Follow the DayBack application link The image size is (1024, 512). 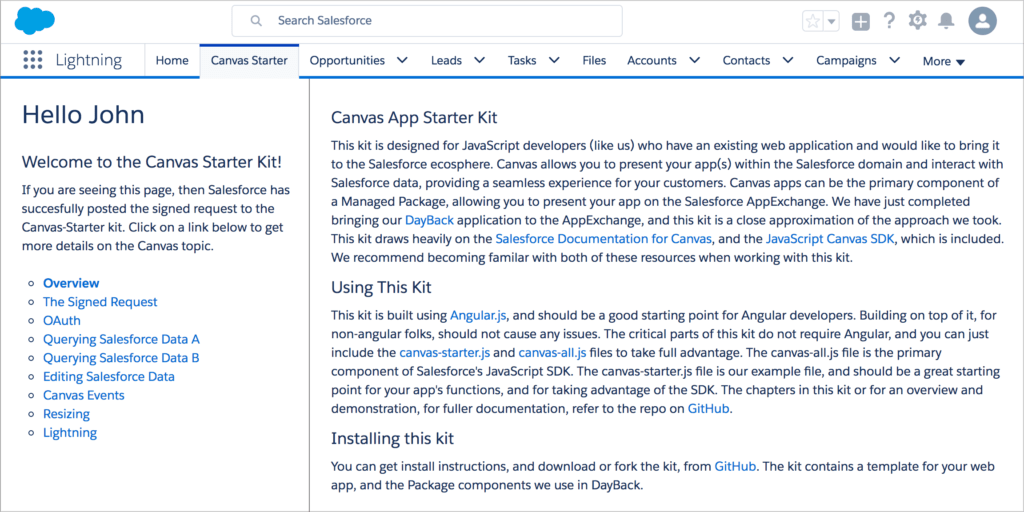pyautogui.click(x=429, y=220)
